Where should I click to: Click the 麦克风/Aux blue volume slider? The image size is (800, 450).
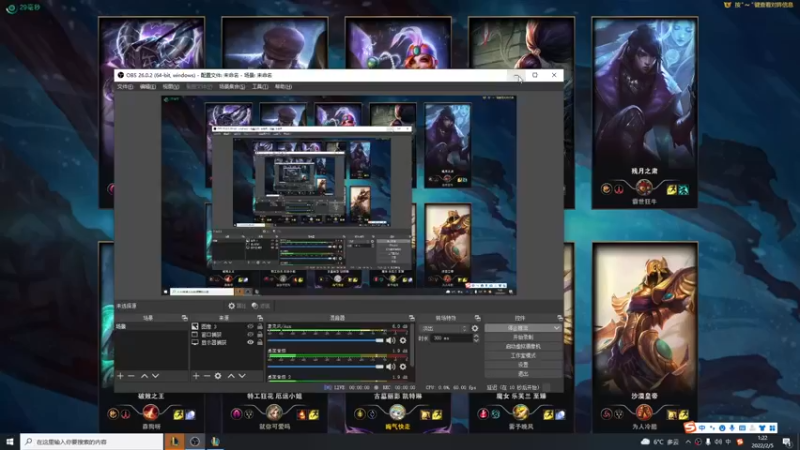pyautogui.click(x=326, y=340)
